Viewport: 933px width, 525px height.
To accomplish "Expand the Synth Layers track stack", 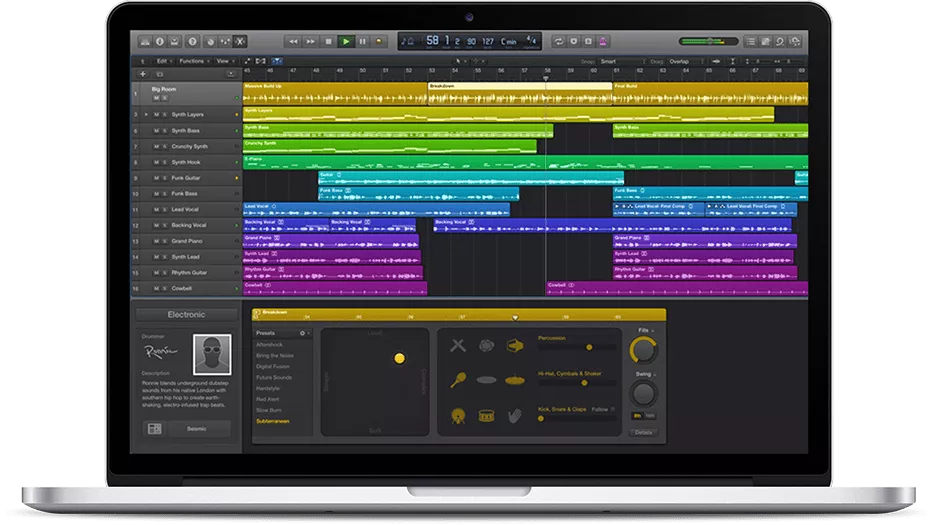I will [x=146, y=114].
